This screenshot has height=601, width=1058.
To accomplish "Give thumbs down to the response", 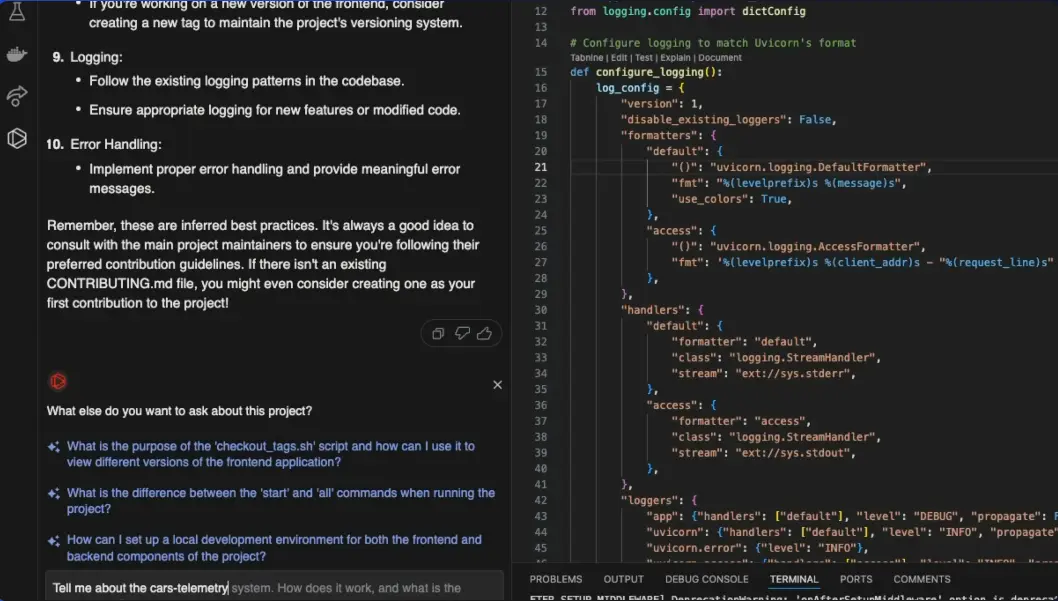I will tap(462, 333).
